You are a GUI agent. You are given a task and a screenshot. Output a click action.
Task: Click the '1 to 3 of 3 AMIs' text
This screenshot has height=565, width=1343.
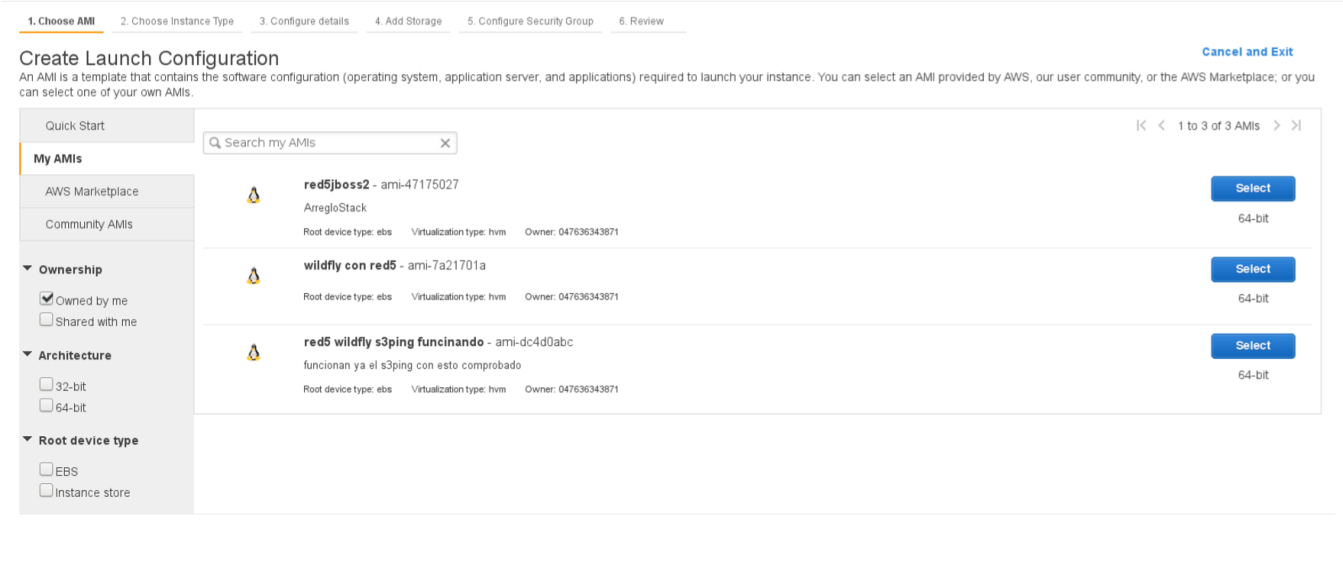tap(1218, 126)
